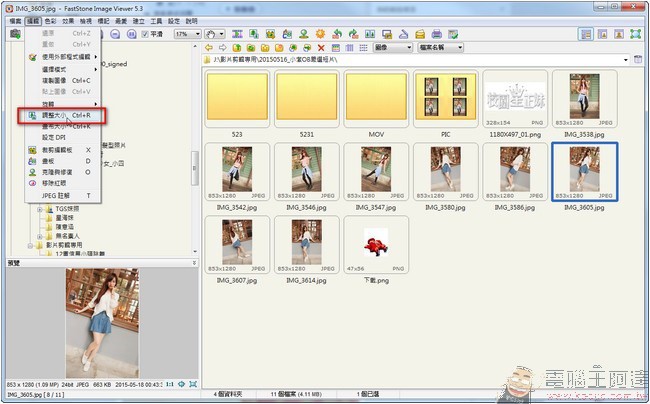The image size is (650, 404).
Task: Click the settings checklist toolbar icon
Action: [453, 34]
